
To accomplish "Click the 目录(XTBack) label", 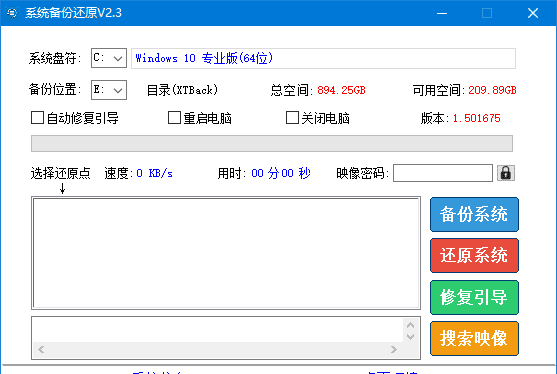I will (x=182, y=90).
